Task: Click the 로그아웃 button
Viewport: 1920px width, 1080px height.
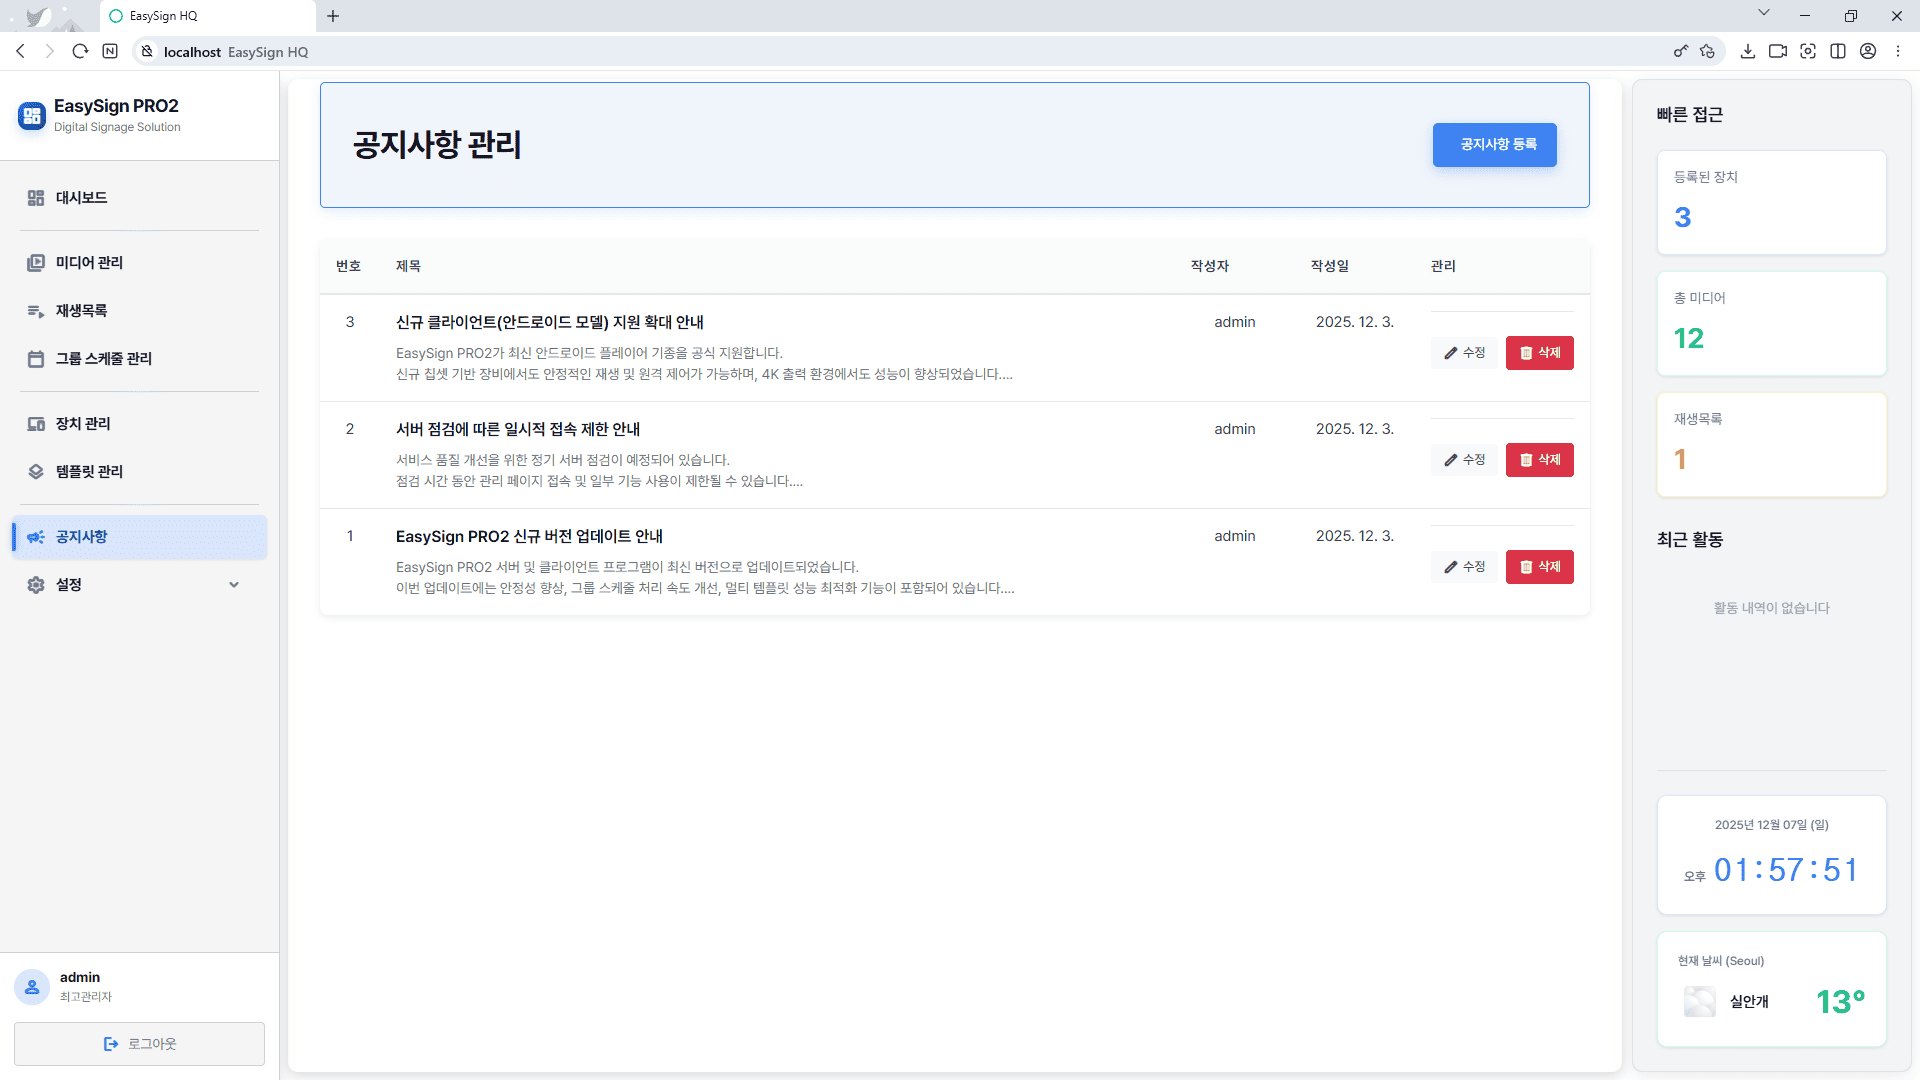Action: pyautogui.click(x=139, y=1044)
